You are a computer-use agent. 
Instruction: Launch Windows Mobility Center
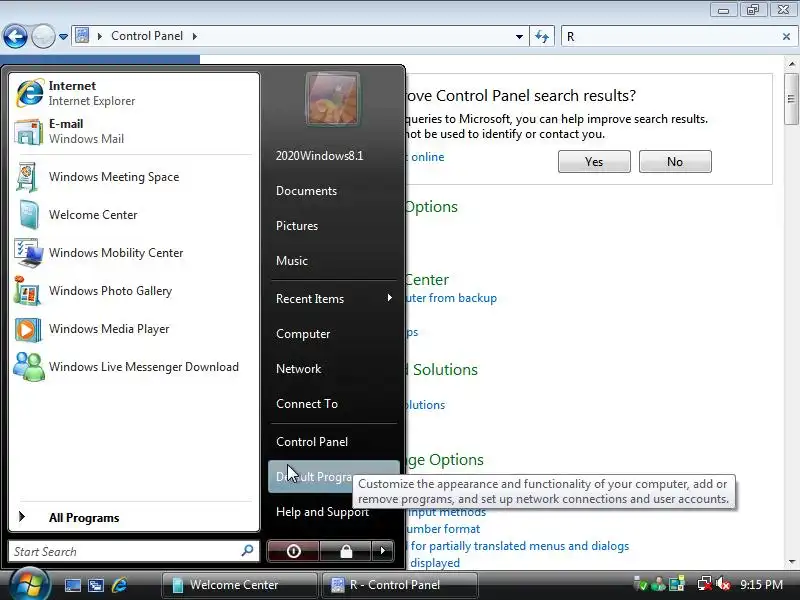pos(134,253)
